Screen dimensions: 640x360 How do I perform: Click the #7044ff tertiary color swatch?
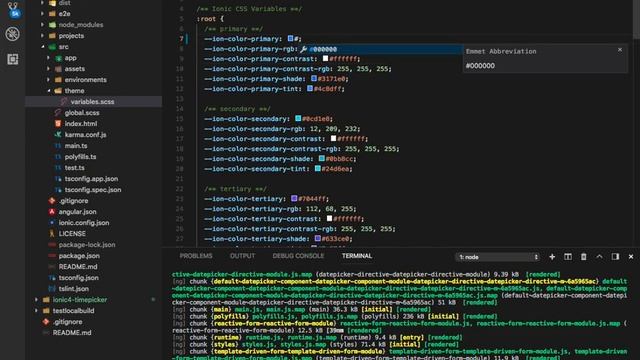pos(294,198)
